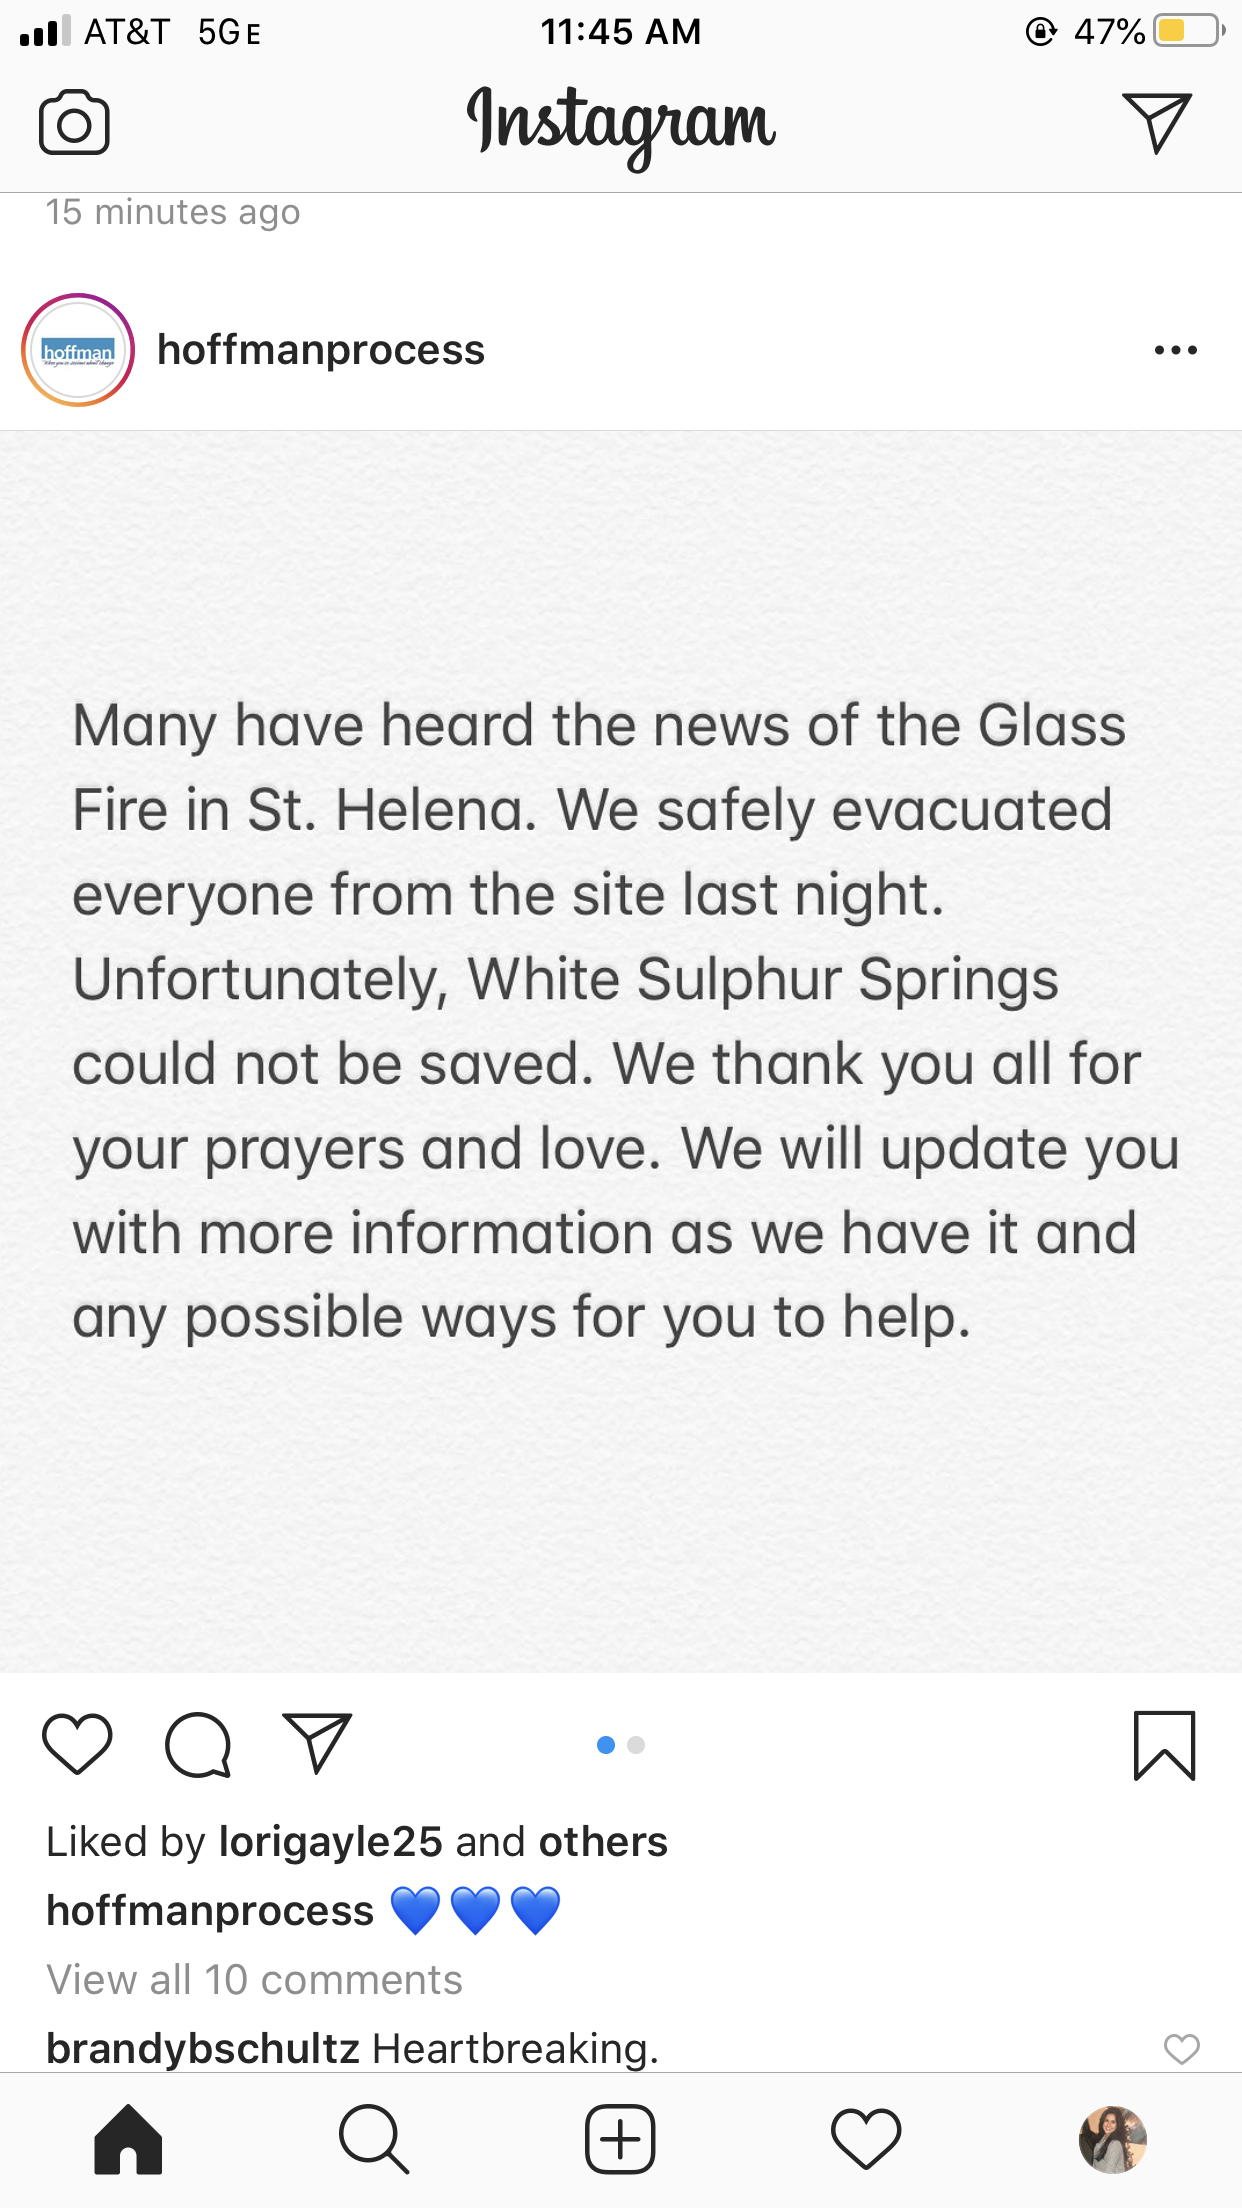Open profile avatar in bottom bar
1242x2208 pixels.
point(1113,2140)
